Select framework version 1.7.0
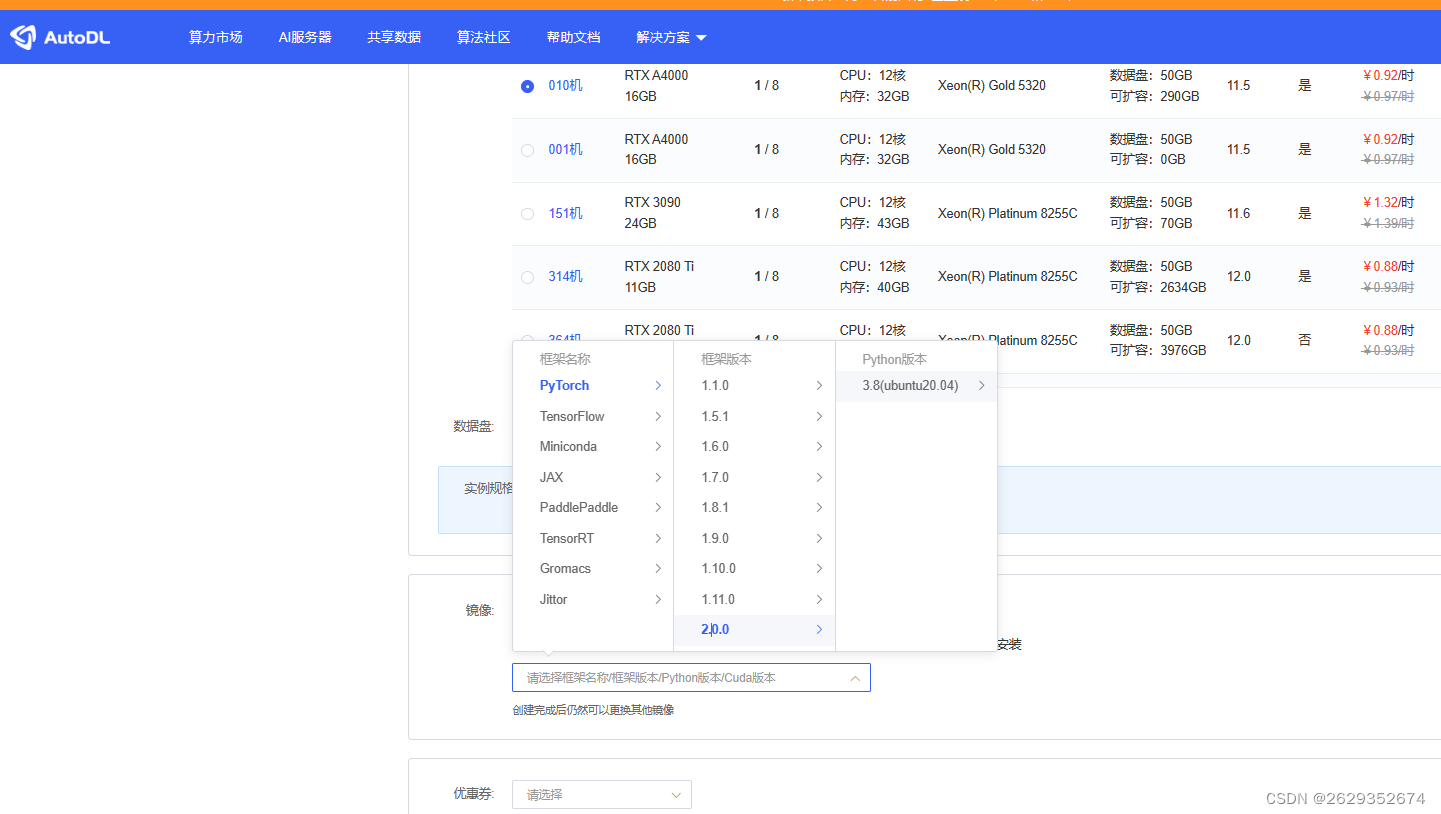This screenshot has height=814, width=1441. (x=754, y=477)
